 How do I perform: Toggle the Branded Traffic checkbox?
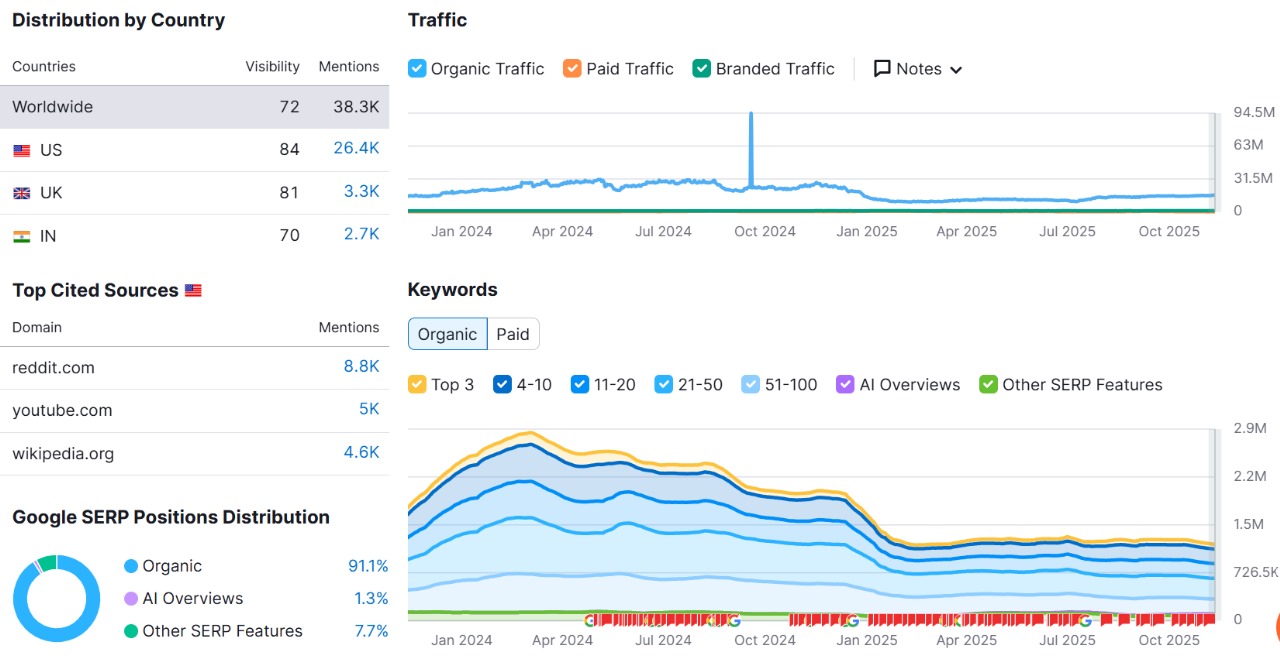pyautogui.click(x=701, y=69)
